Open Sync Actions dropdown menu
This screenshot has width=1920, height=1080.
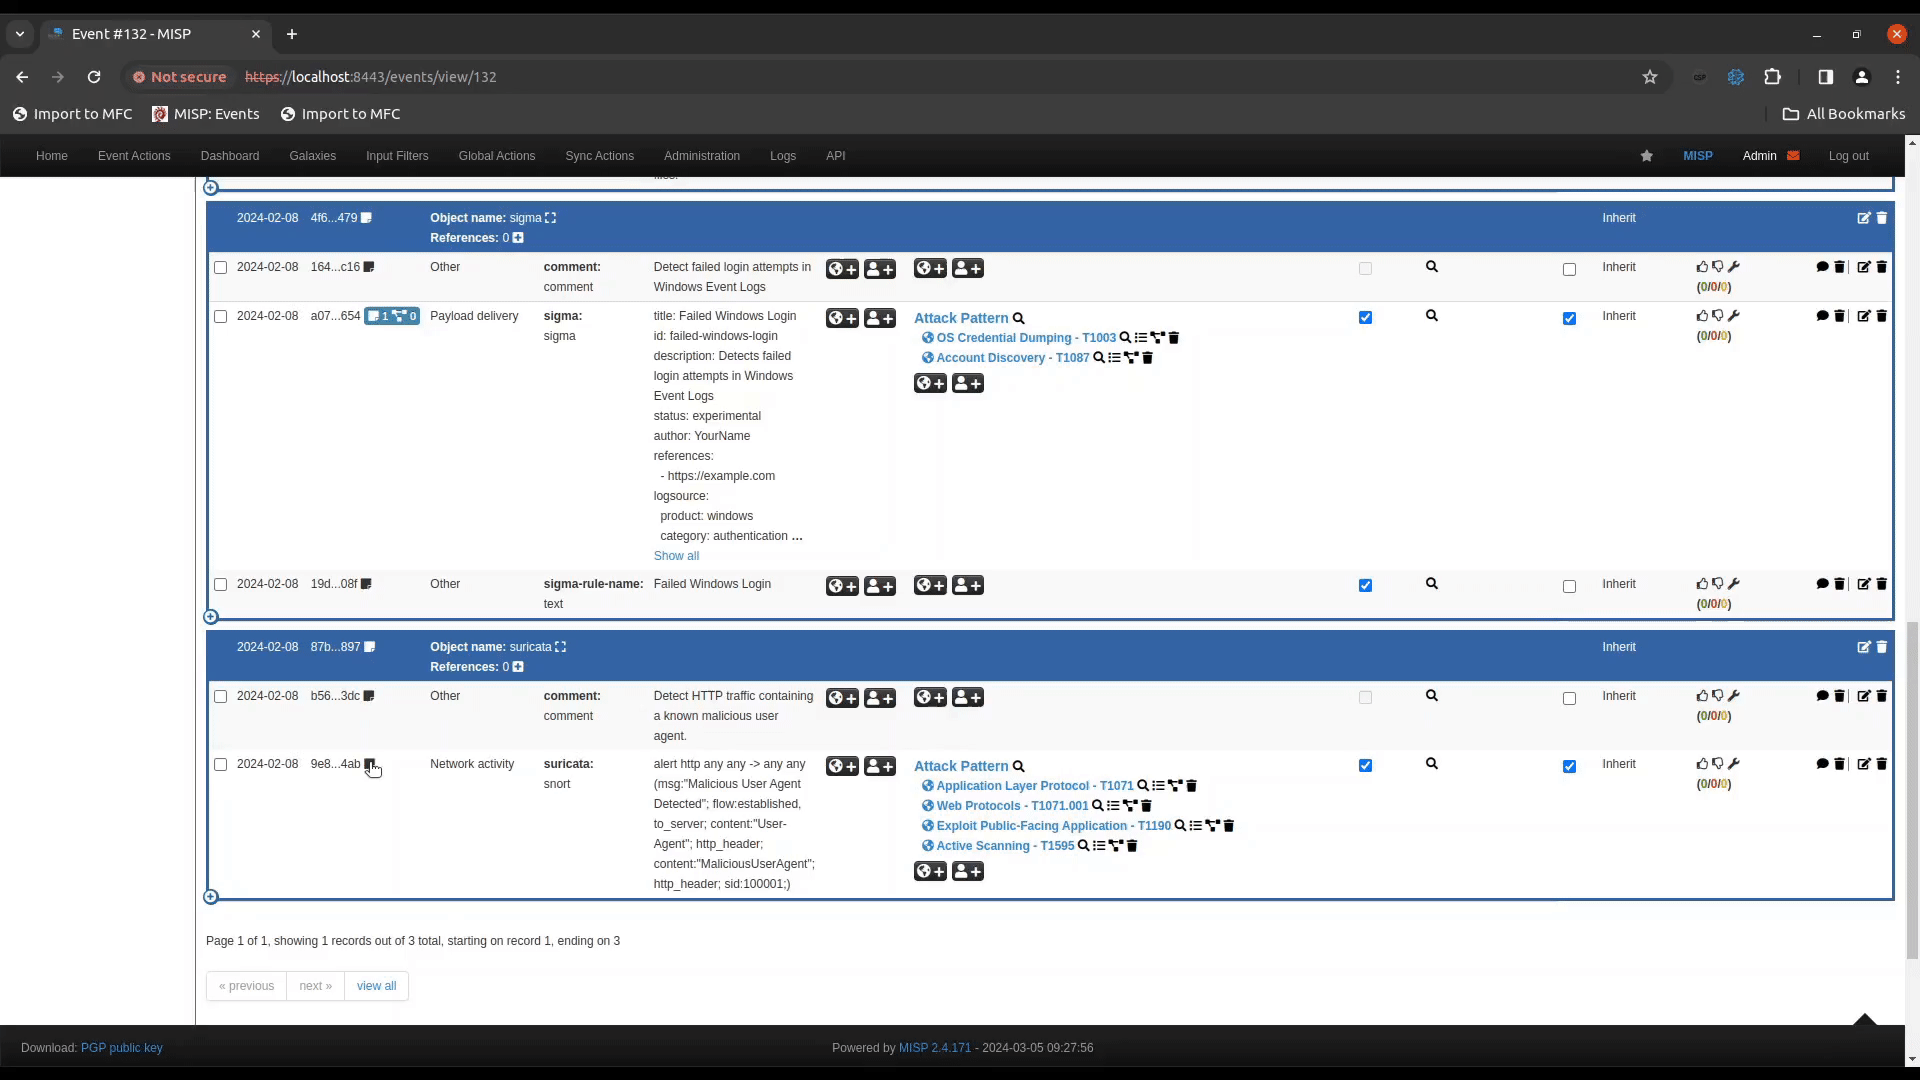coord(599,156)
